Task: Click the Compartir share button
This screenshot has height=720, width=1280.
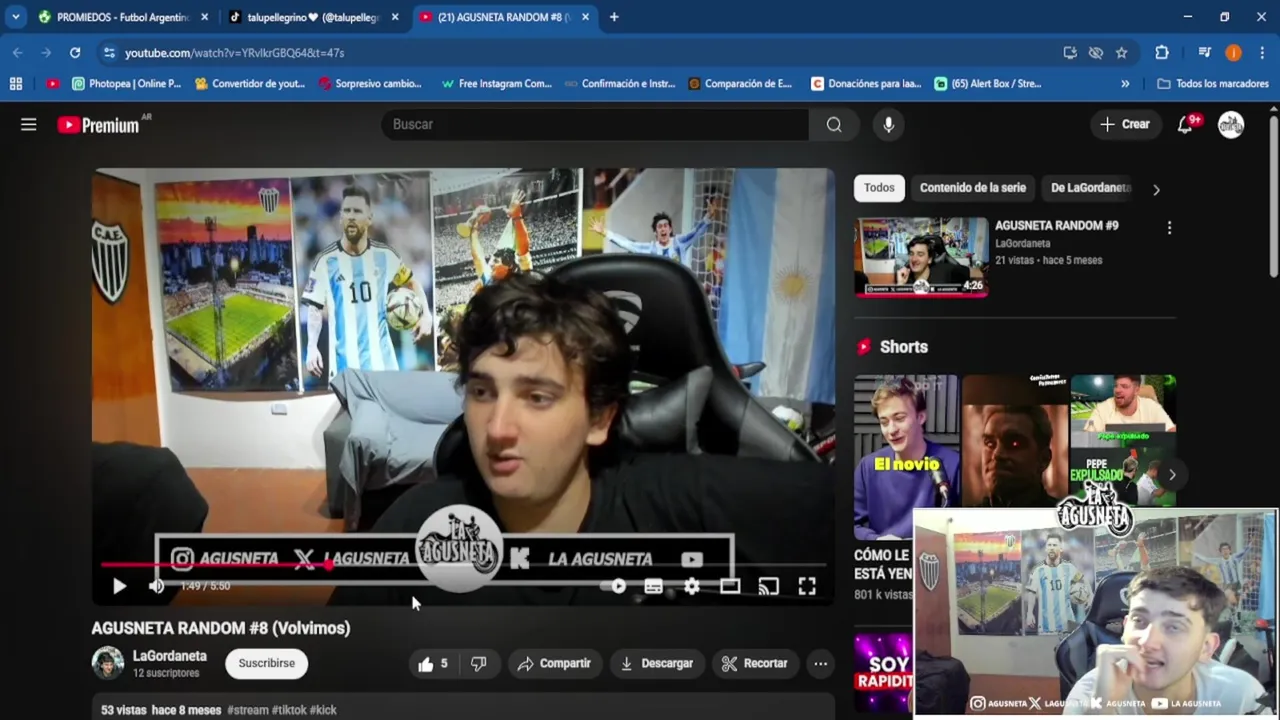Action: 554,663
